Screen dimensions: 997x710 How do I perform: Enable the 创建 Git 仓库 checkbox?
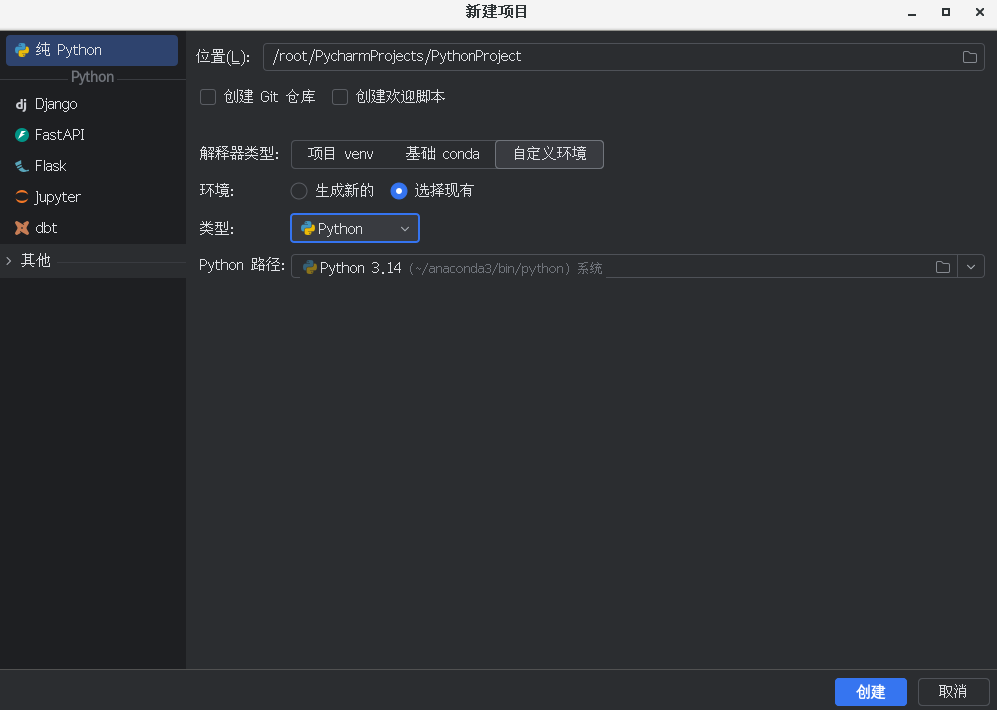click(x=208, y=97)
